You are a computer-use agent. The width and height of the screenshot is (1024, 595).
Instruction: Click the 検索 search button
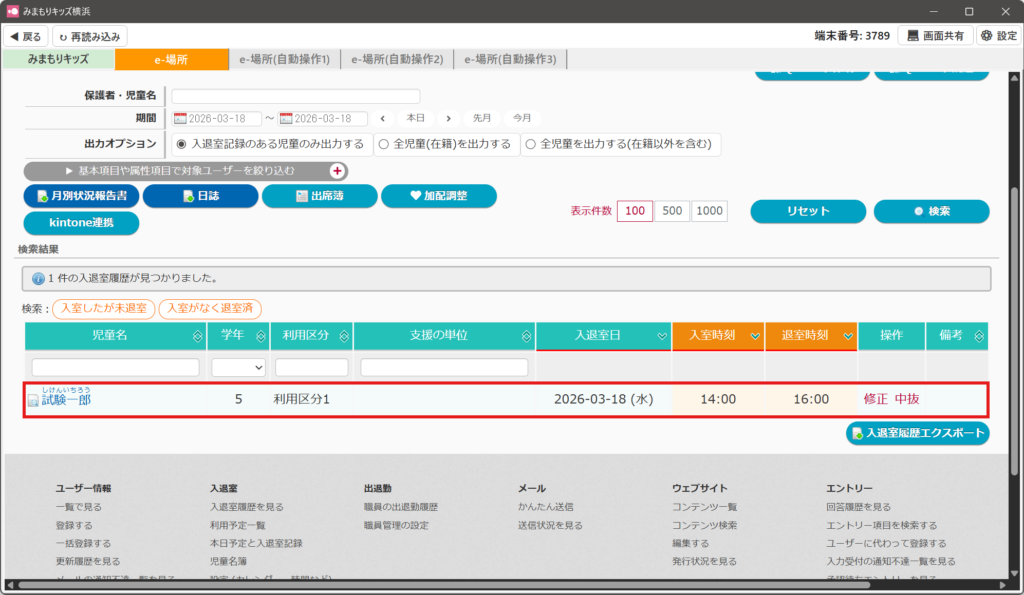pos(931,211)
